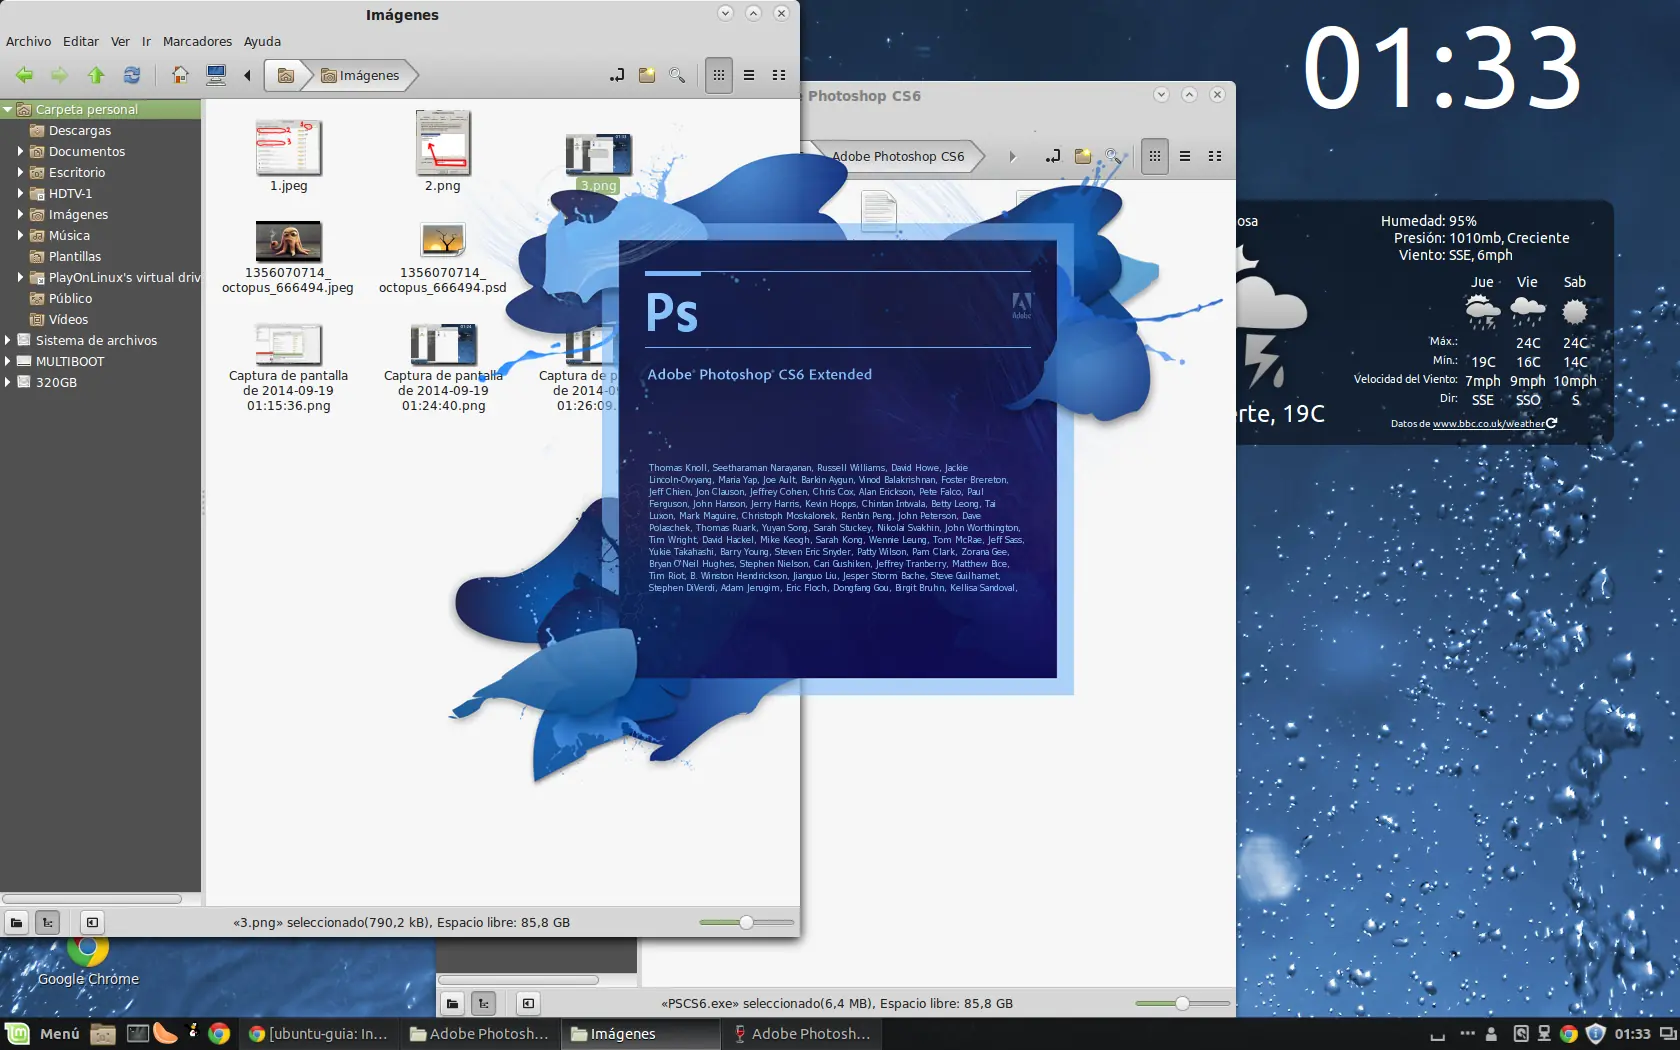Adjust zoom slider in Photoshop CS6 window

[1182, 1003]
